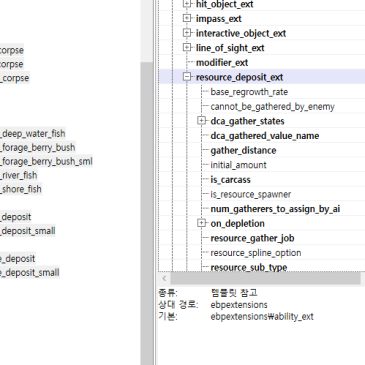Select num_gatherers_to_assign_by_ai property
365x365 pixels.
tap(275, 209)
